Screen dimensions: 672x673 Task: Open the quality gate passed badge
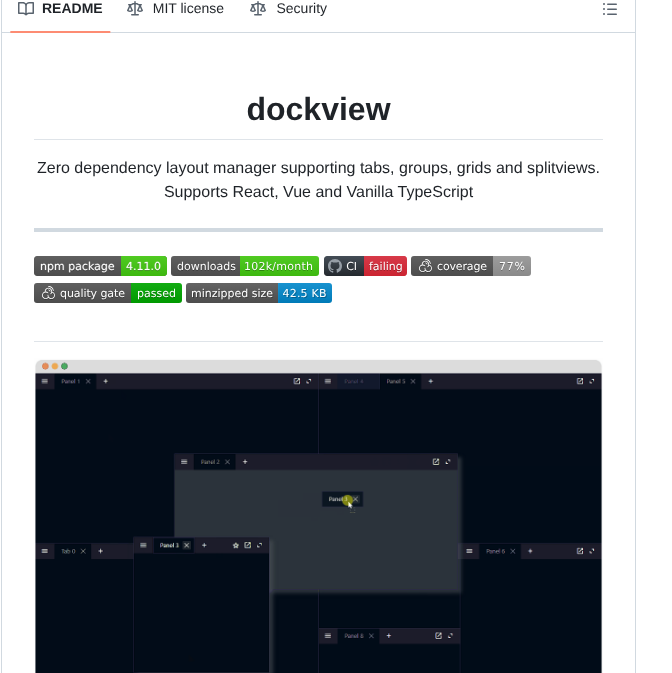pos(108,293)
